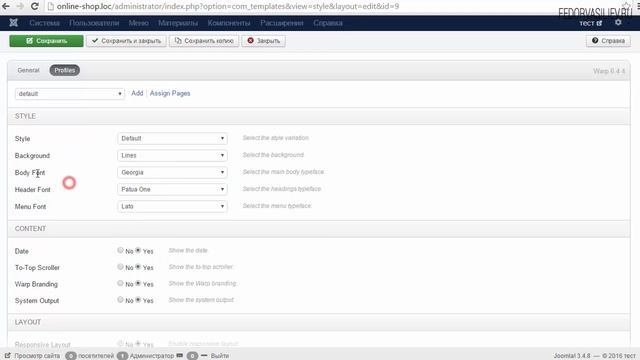This screenshot has width=640, height=360.
Task: Open the Расширения menu
Action: tap(282, 23)
